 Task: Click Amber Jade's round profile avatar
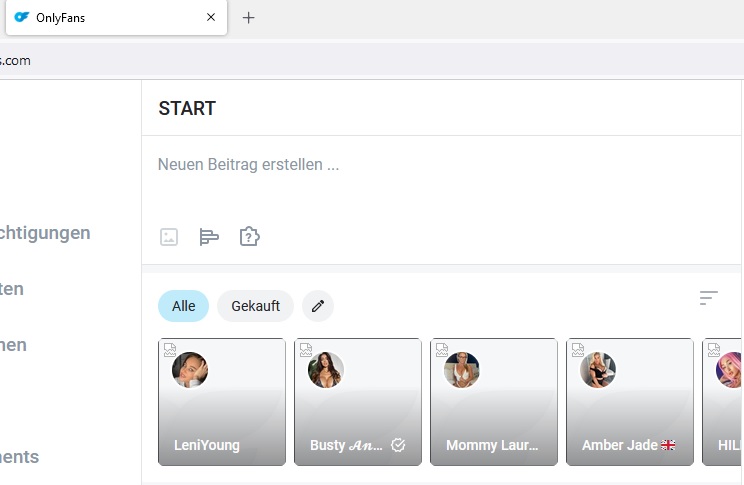598,370
